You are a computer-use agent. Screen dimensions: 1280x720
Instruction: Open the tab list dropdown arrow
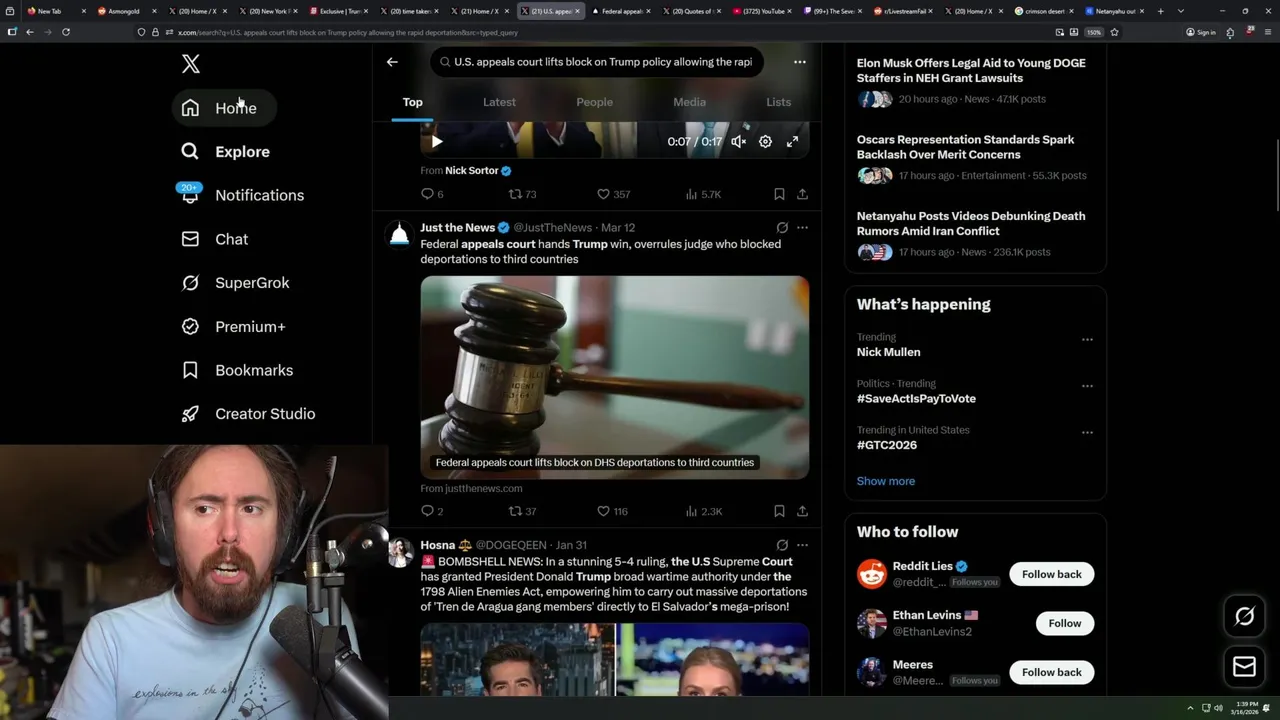1181,11
